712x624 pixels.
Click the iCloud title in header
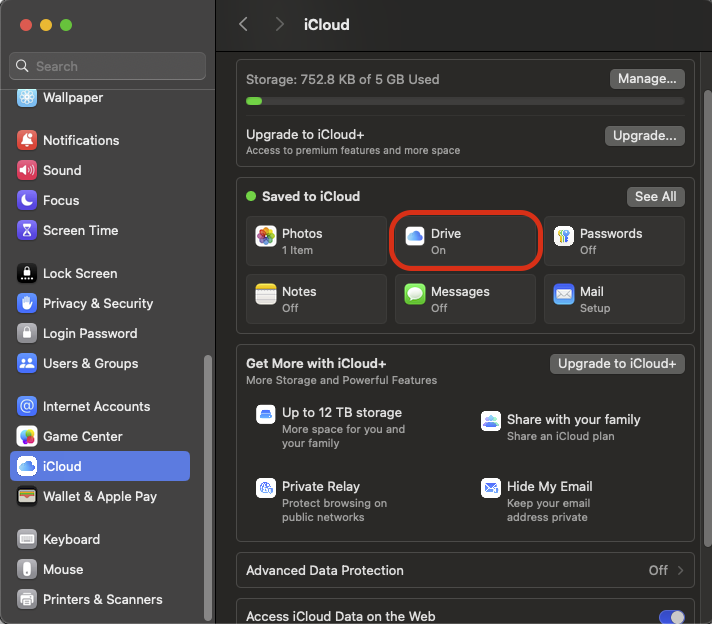point(326,25)
